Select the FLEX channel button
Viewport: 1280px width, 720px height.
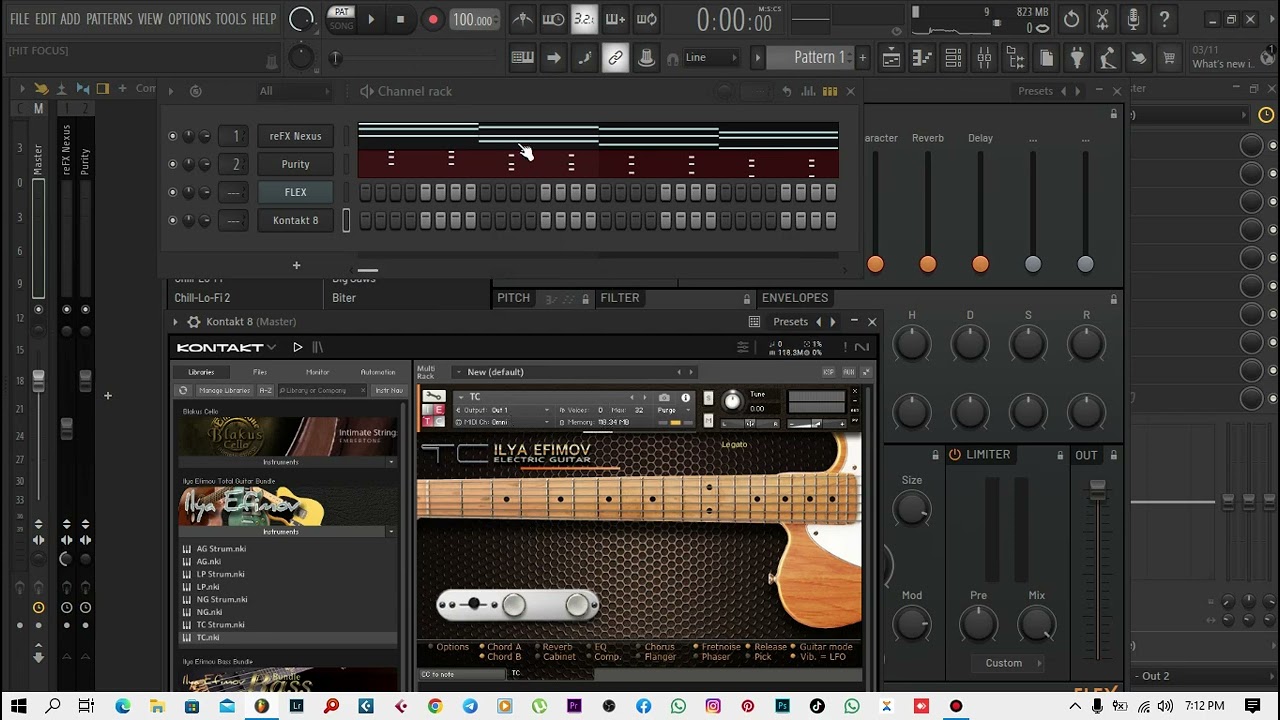[295, 192]
